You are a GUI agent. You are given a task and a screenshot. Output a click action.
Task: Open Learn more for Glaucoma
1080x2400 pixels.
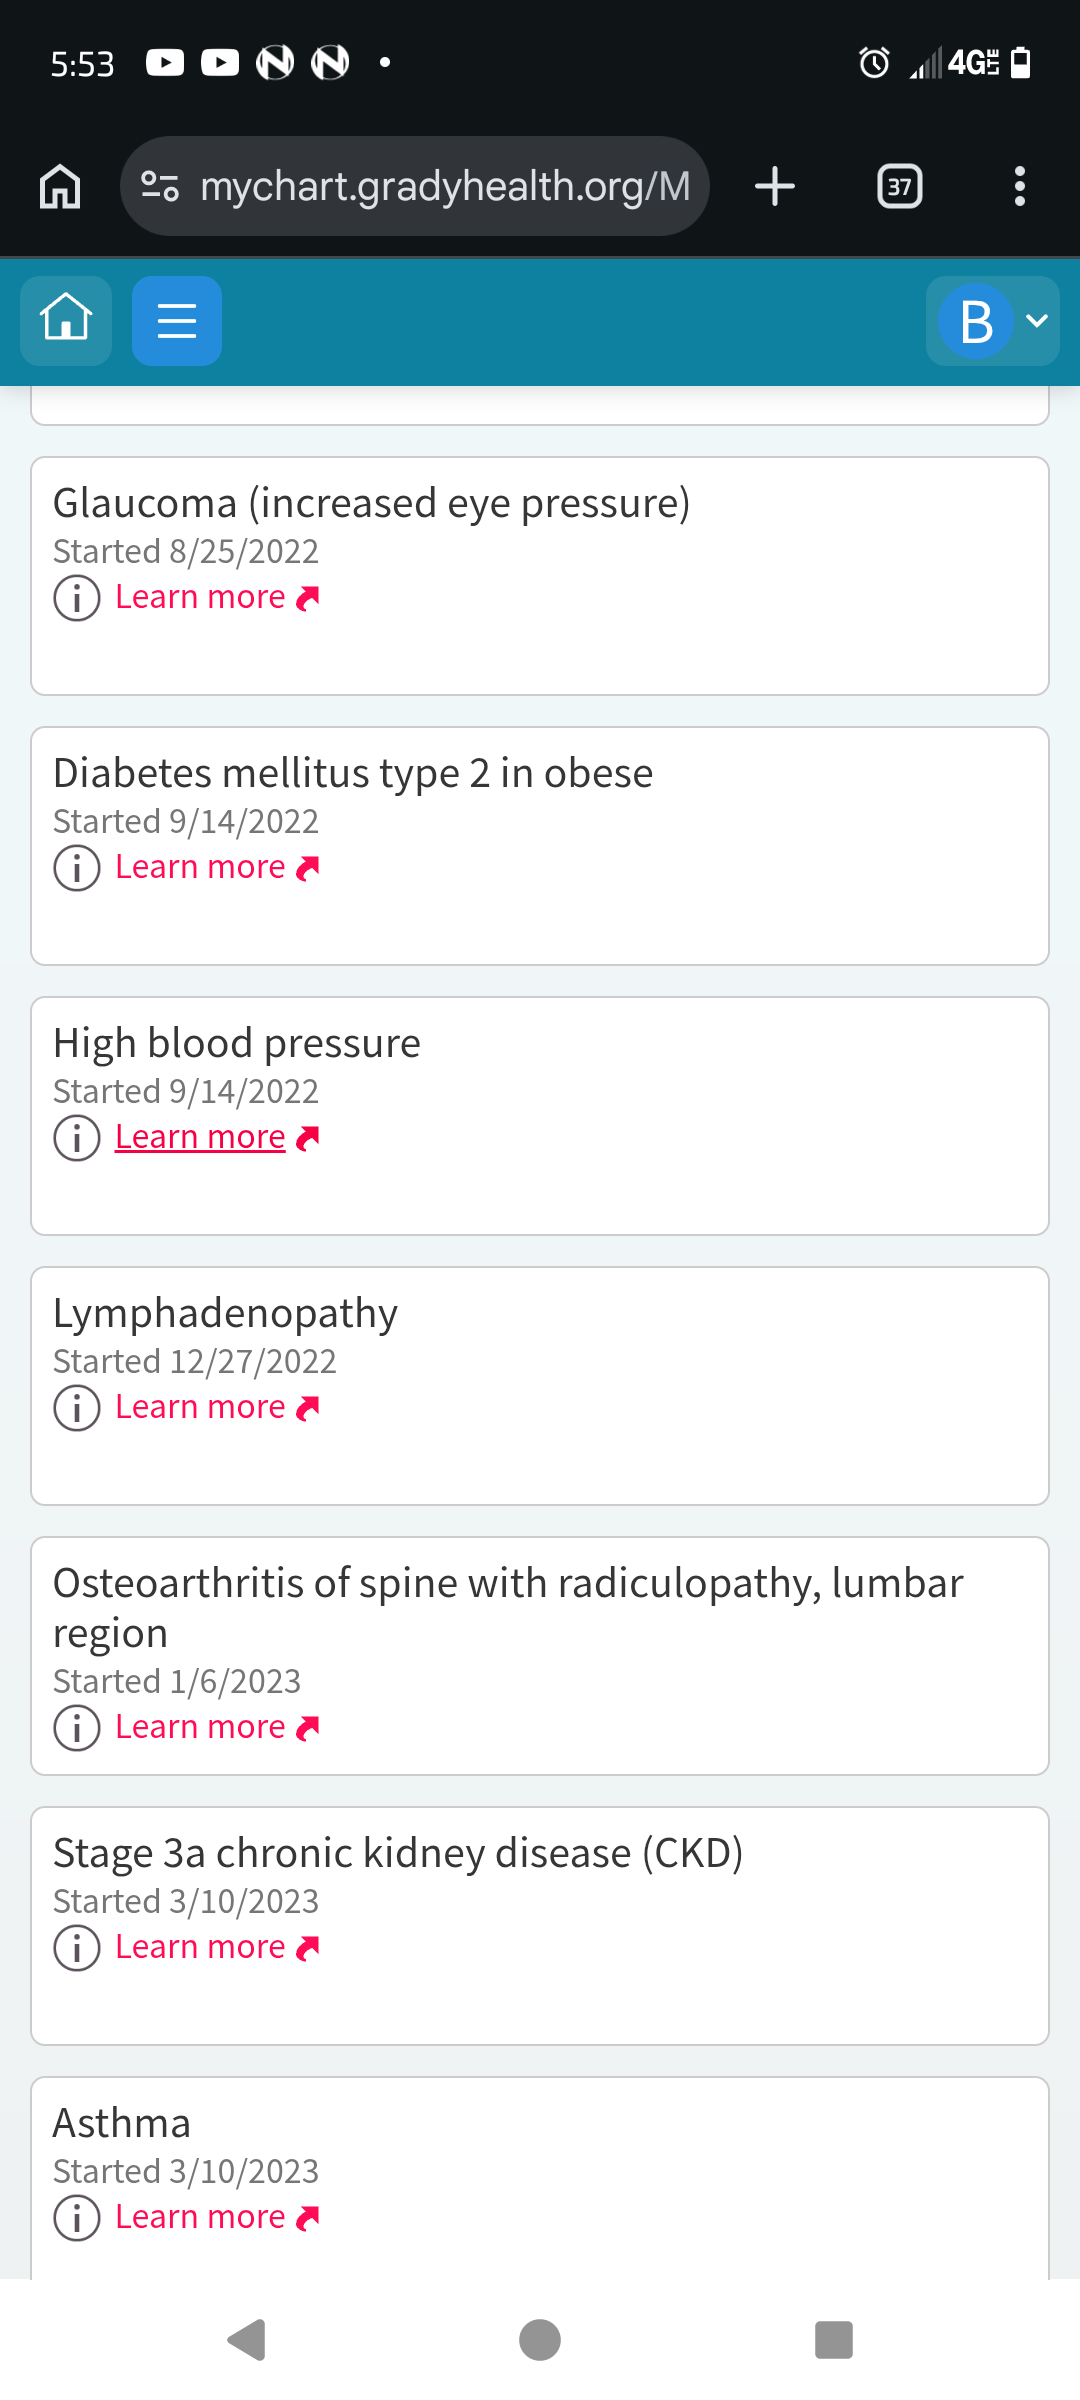[x=217, y=597]
